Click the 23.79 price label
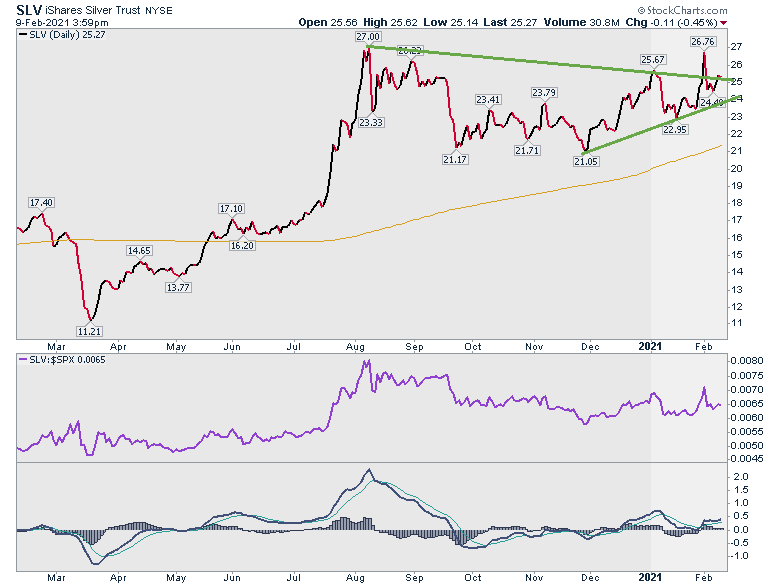 [x=544, y=93]
